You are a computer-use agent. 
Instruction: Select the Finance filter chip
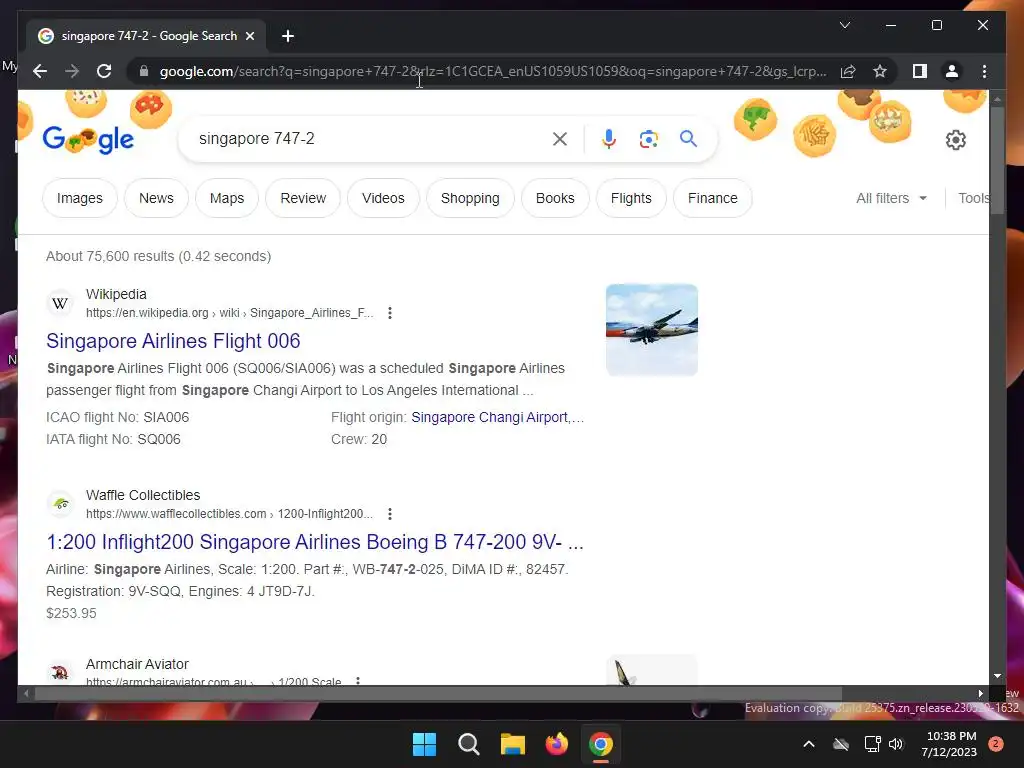click(x=712, y=198)
